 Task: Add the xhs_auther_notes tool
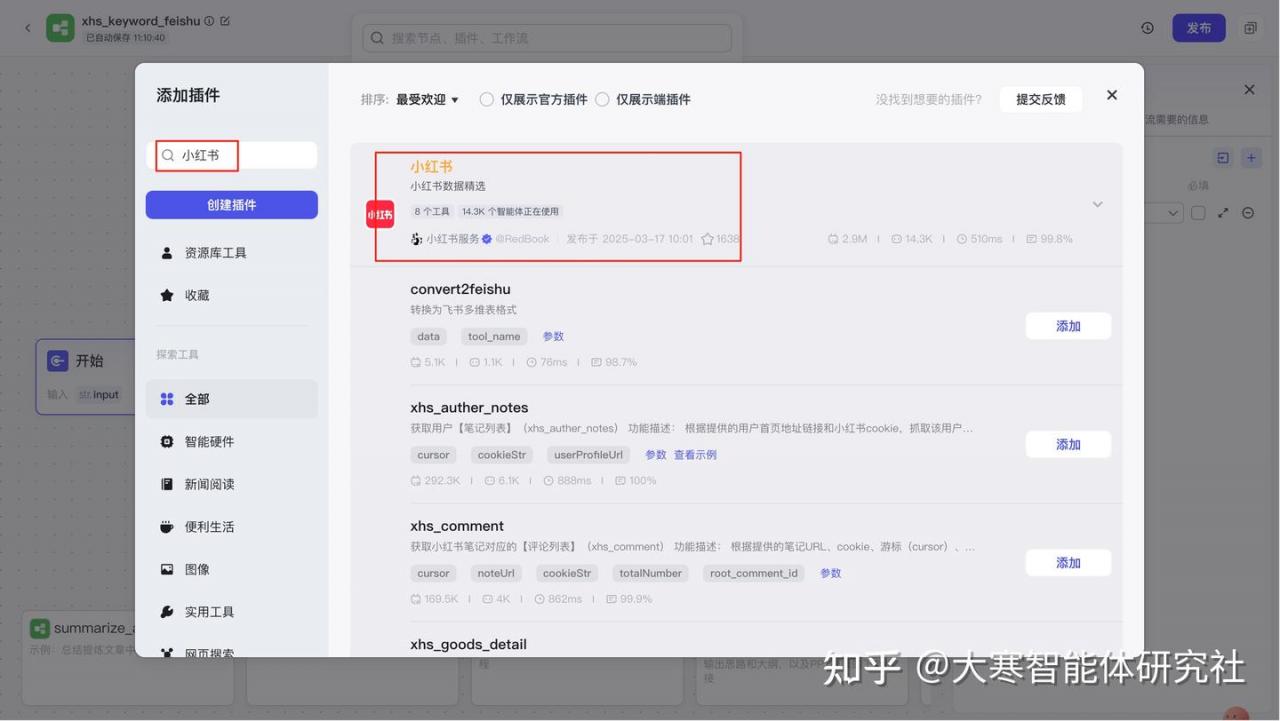tap(1068, 444)
